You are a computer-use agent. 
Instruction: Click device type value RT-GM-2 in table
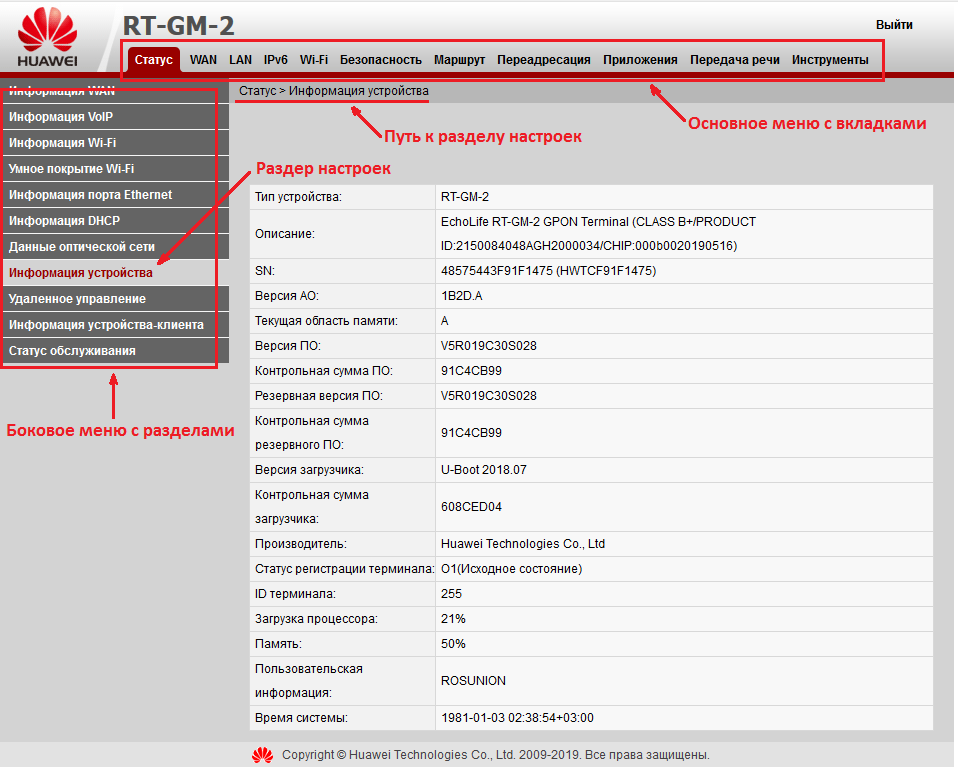pyautogui.click(x=465, y=197)
